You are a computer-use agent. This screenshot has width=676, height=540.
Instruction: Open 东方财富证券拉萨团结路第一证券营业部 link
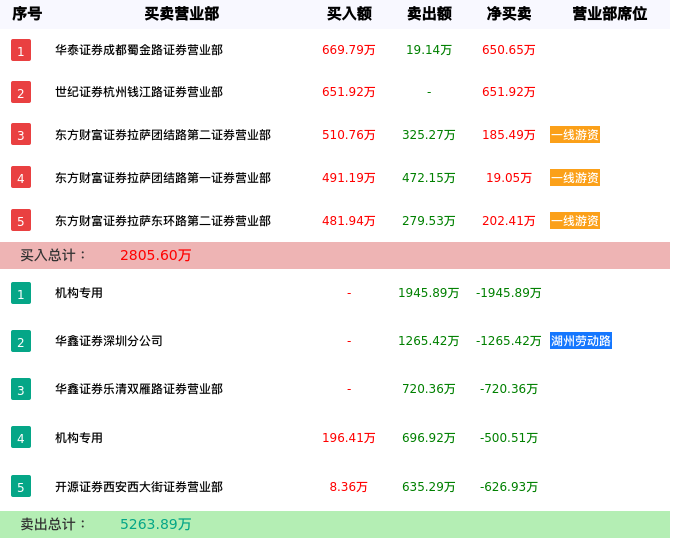tap(163, 178)
